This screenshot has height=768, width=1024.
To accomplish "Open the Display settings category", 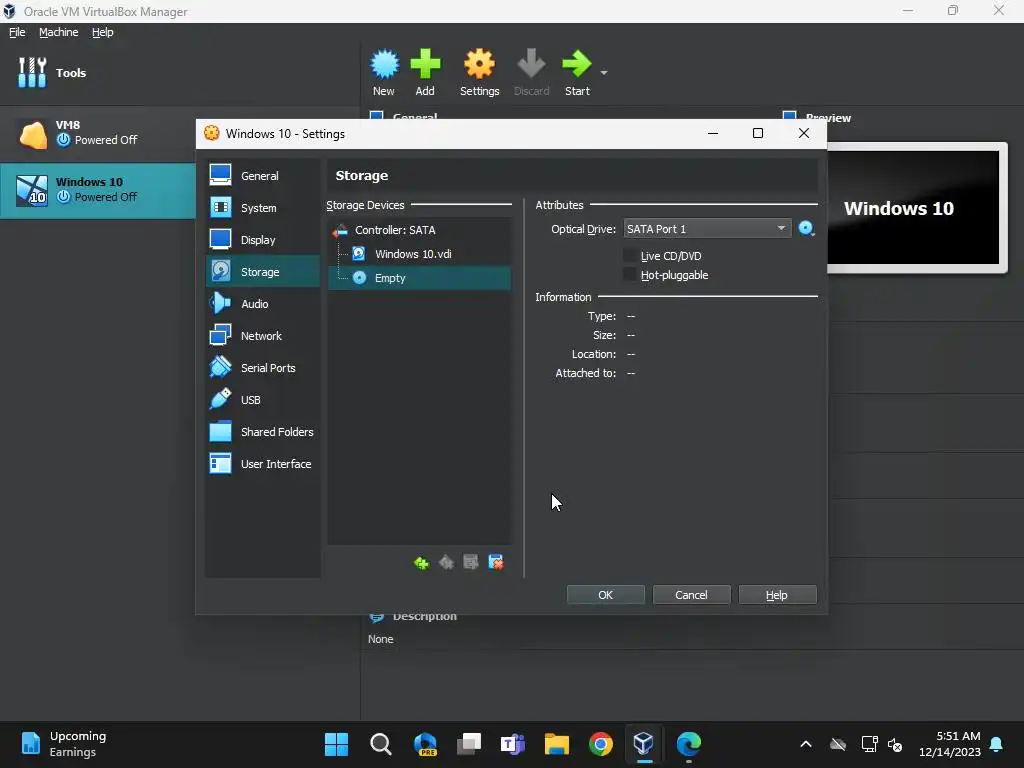I will click(x=263, y=240).
